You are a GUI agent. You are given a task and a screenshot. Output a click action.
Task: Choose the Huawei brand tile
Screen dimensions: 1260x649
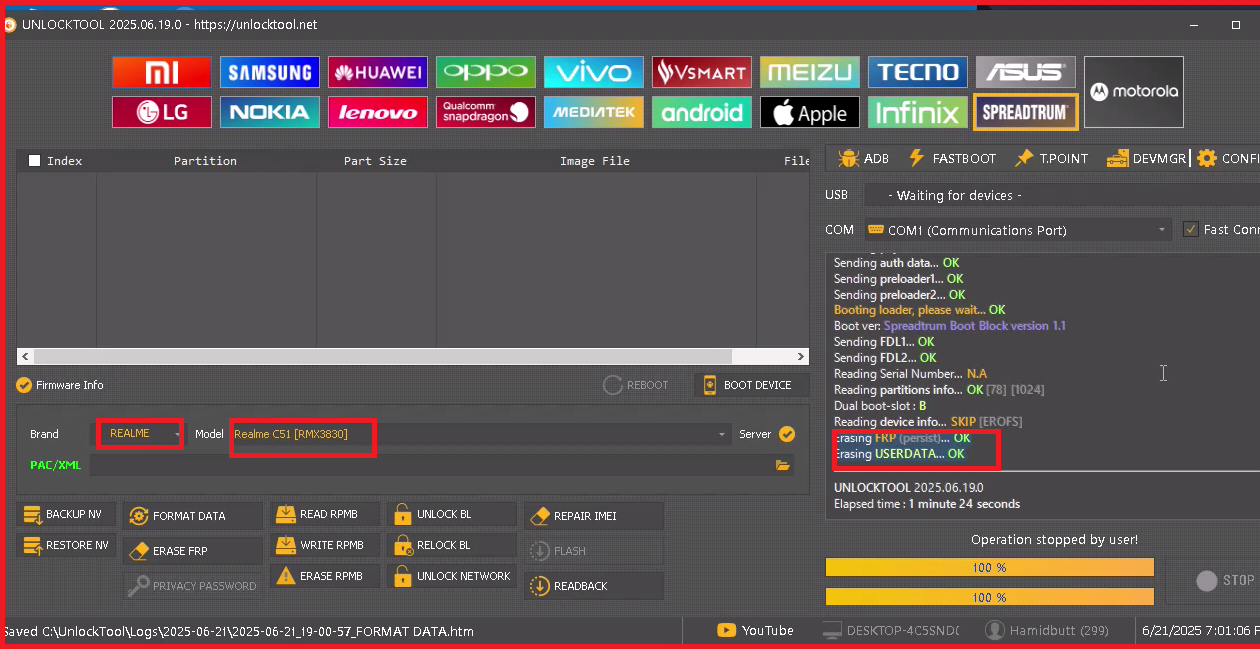click(x=377, y=72)
